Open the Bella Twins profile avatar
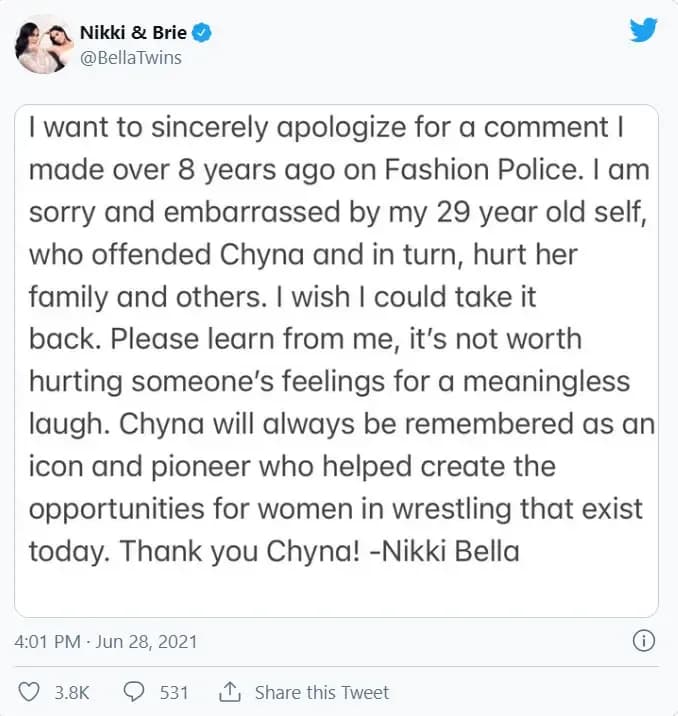 [x=42, y=44]
